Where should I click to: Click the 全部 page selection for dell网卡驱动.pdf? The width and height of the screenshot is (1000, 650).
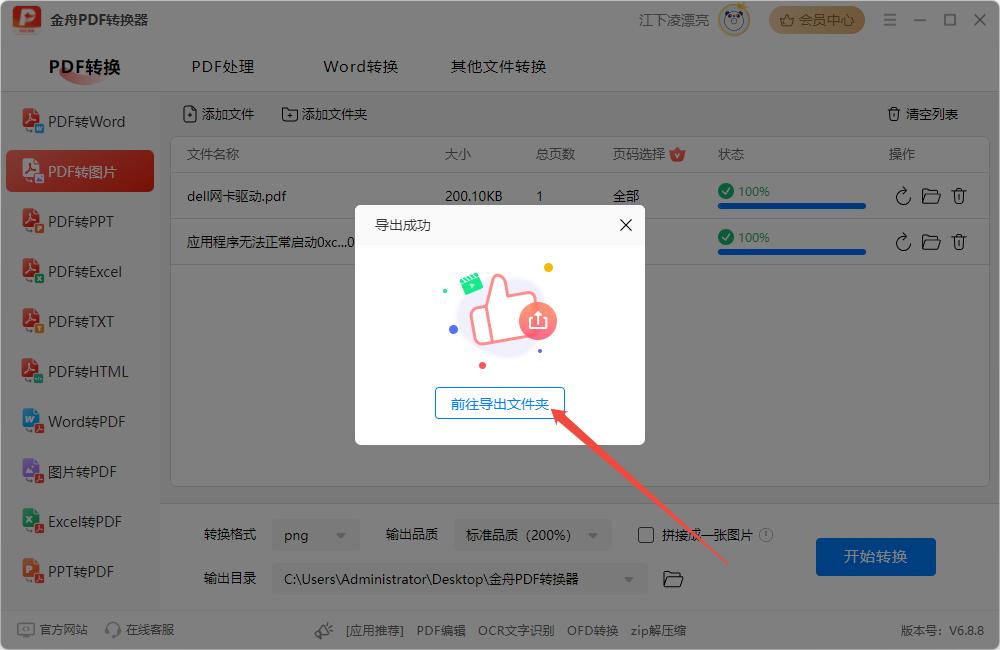[x=626, y=196]
